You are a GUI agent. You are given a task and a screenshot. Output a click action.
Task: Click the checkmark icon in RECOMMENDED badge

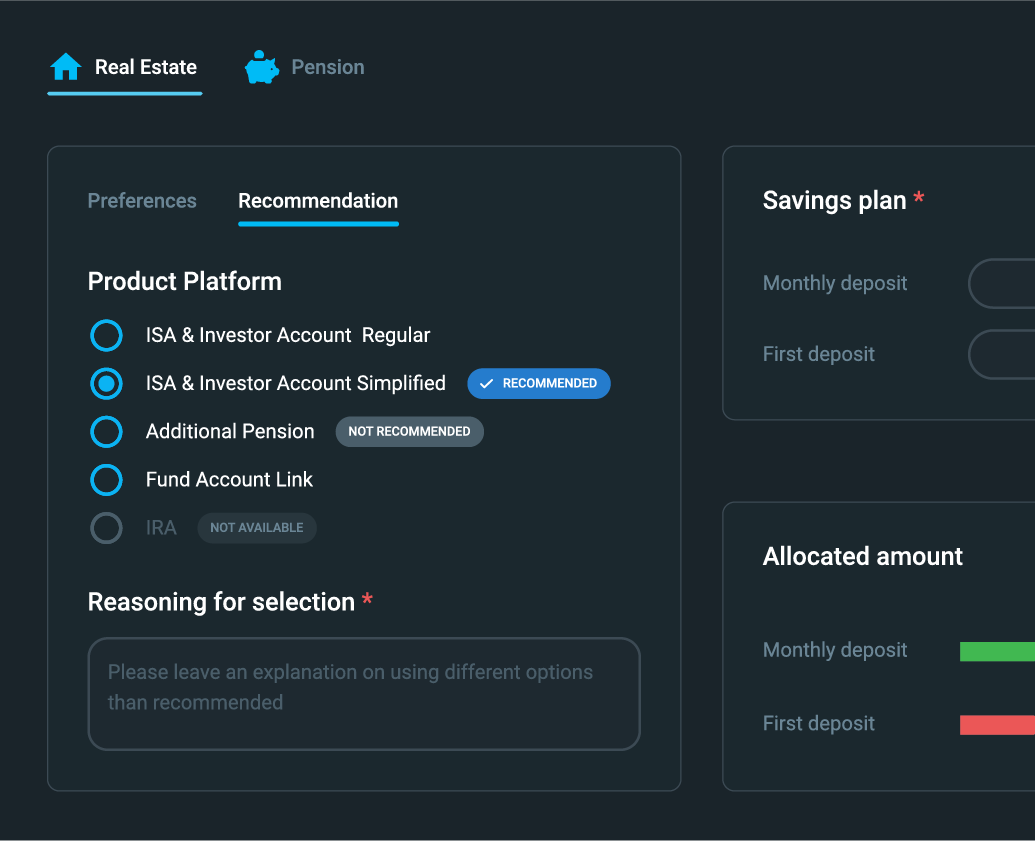coord(486,384)
